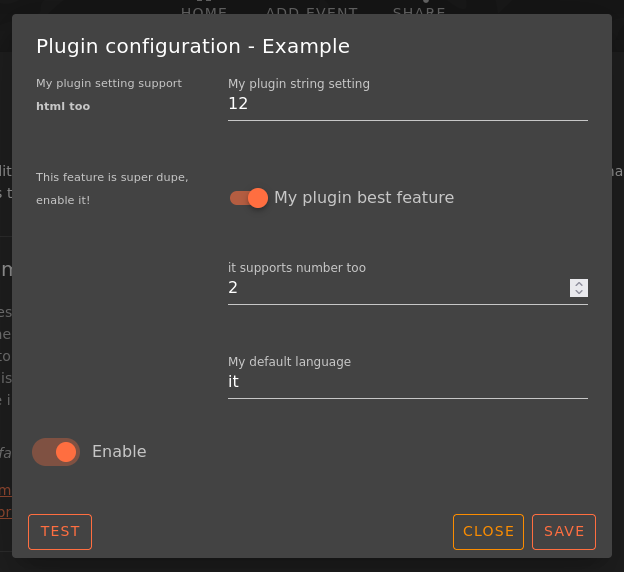Click the My plugin best feature label
Screen dimensions: 624x572
pyautogui.click(x=364, y=198)
